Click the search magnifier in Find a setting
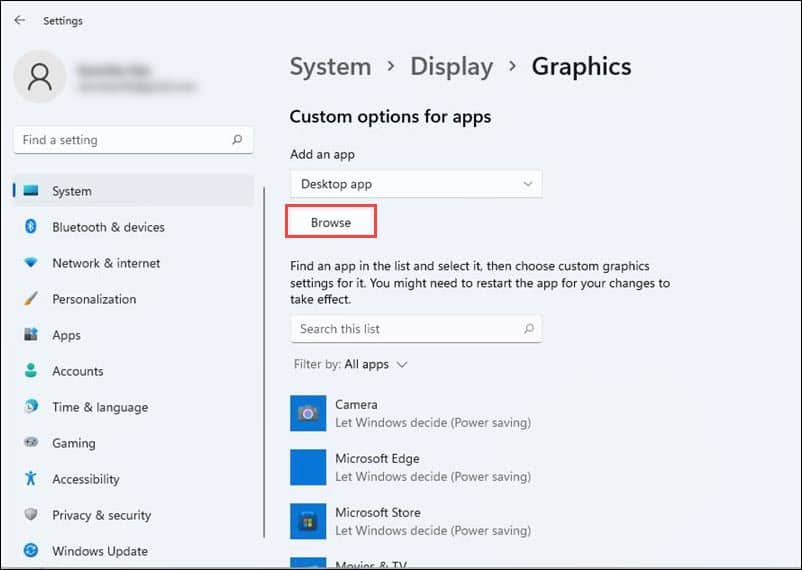The image size is (802, 570). pyautogui.click(x=237, y=140)
